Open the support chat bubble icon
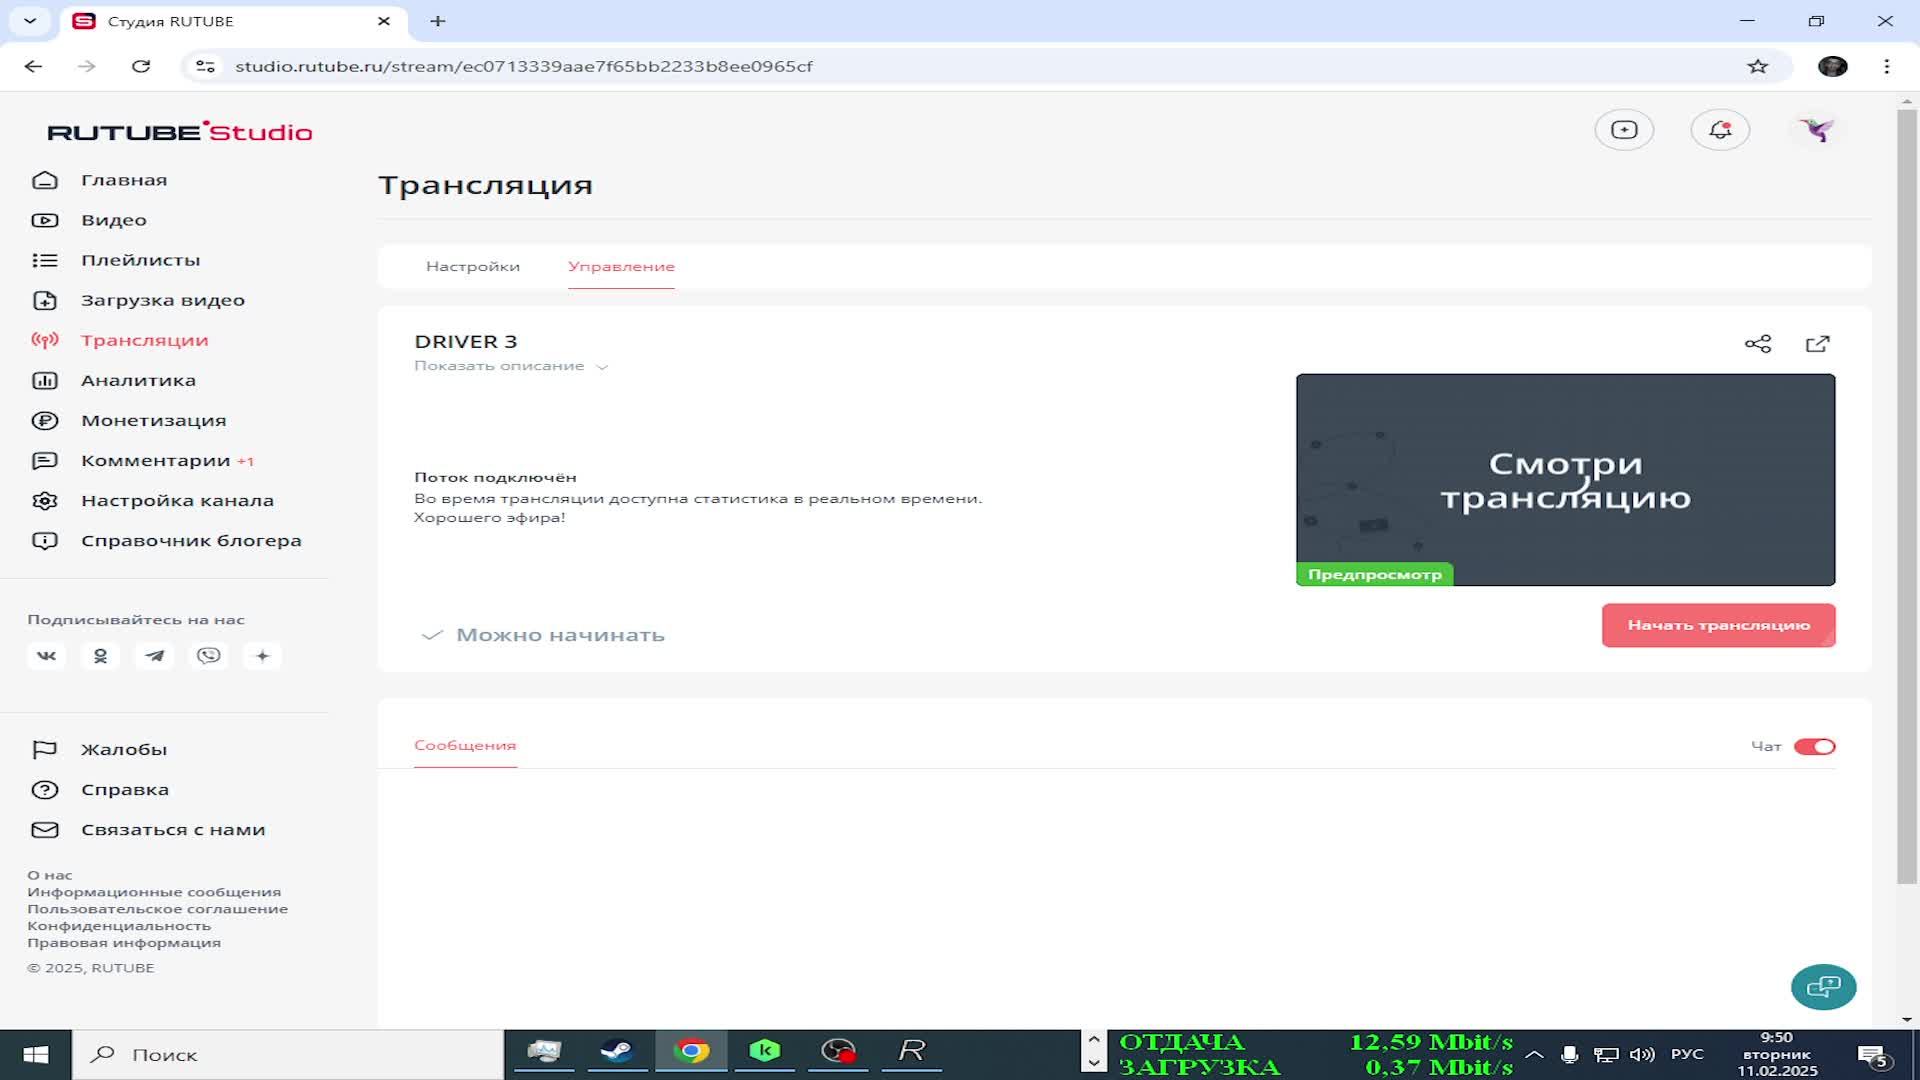This screenshot has height=1080, width=1920. [1823, 987]
